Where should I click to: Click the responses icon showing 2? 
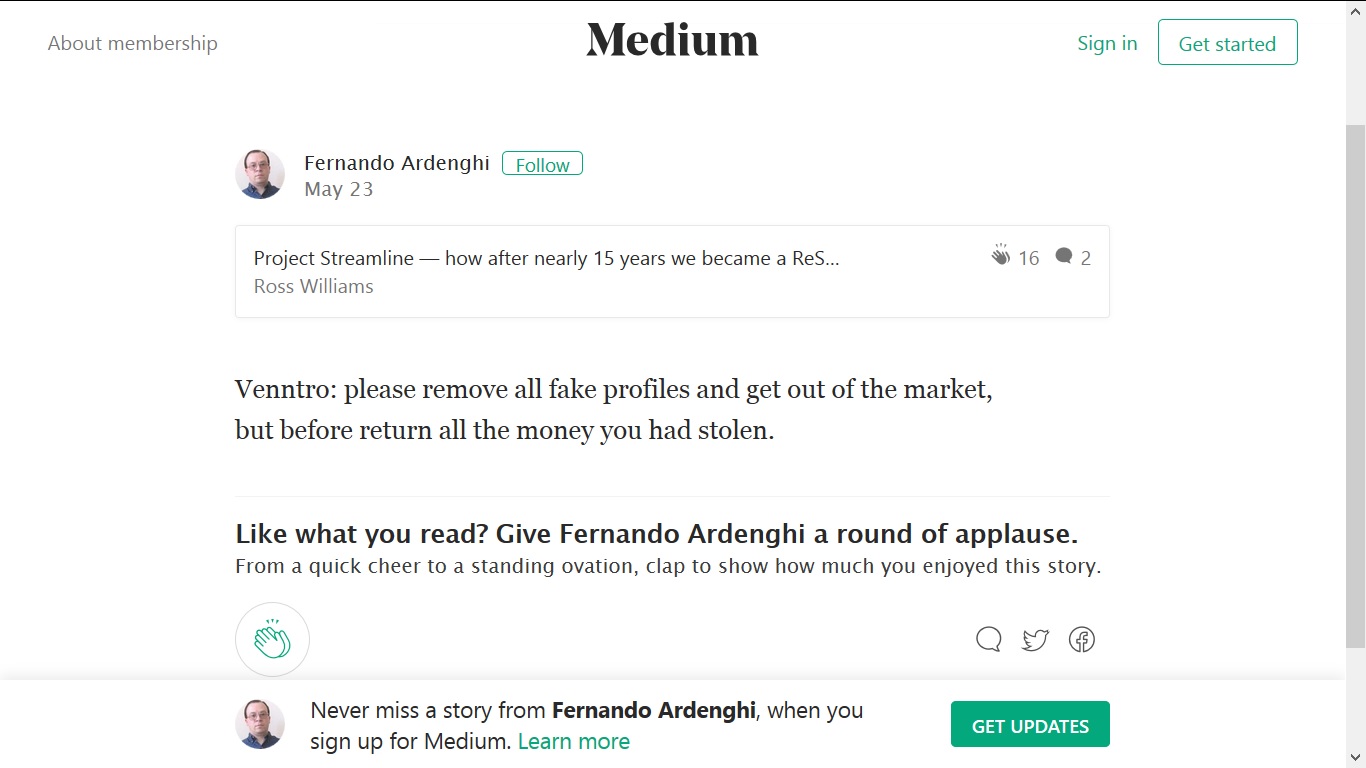click(1064, 257)
